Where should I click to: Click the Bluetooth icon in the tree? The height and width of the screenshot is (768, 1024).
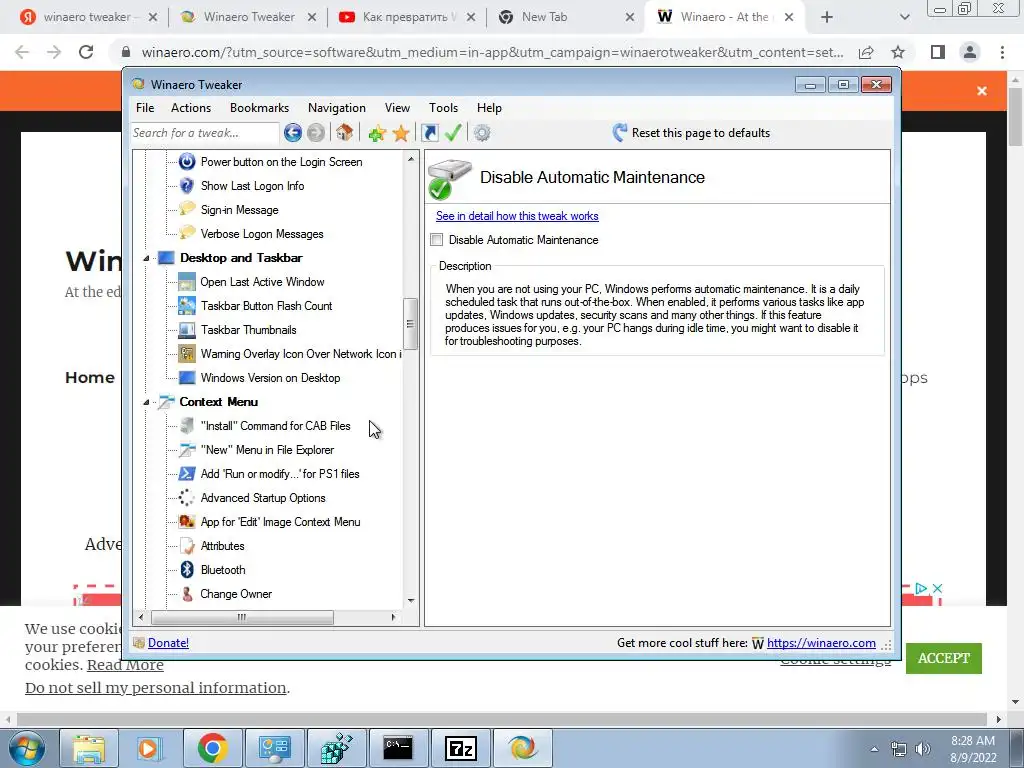coord(187,569)
